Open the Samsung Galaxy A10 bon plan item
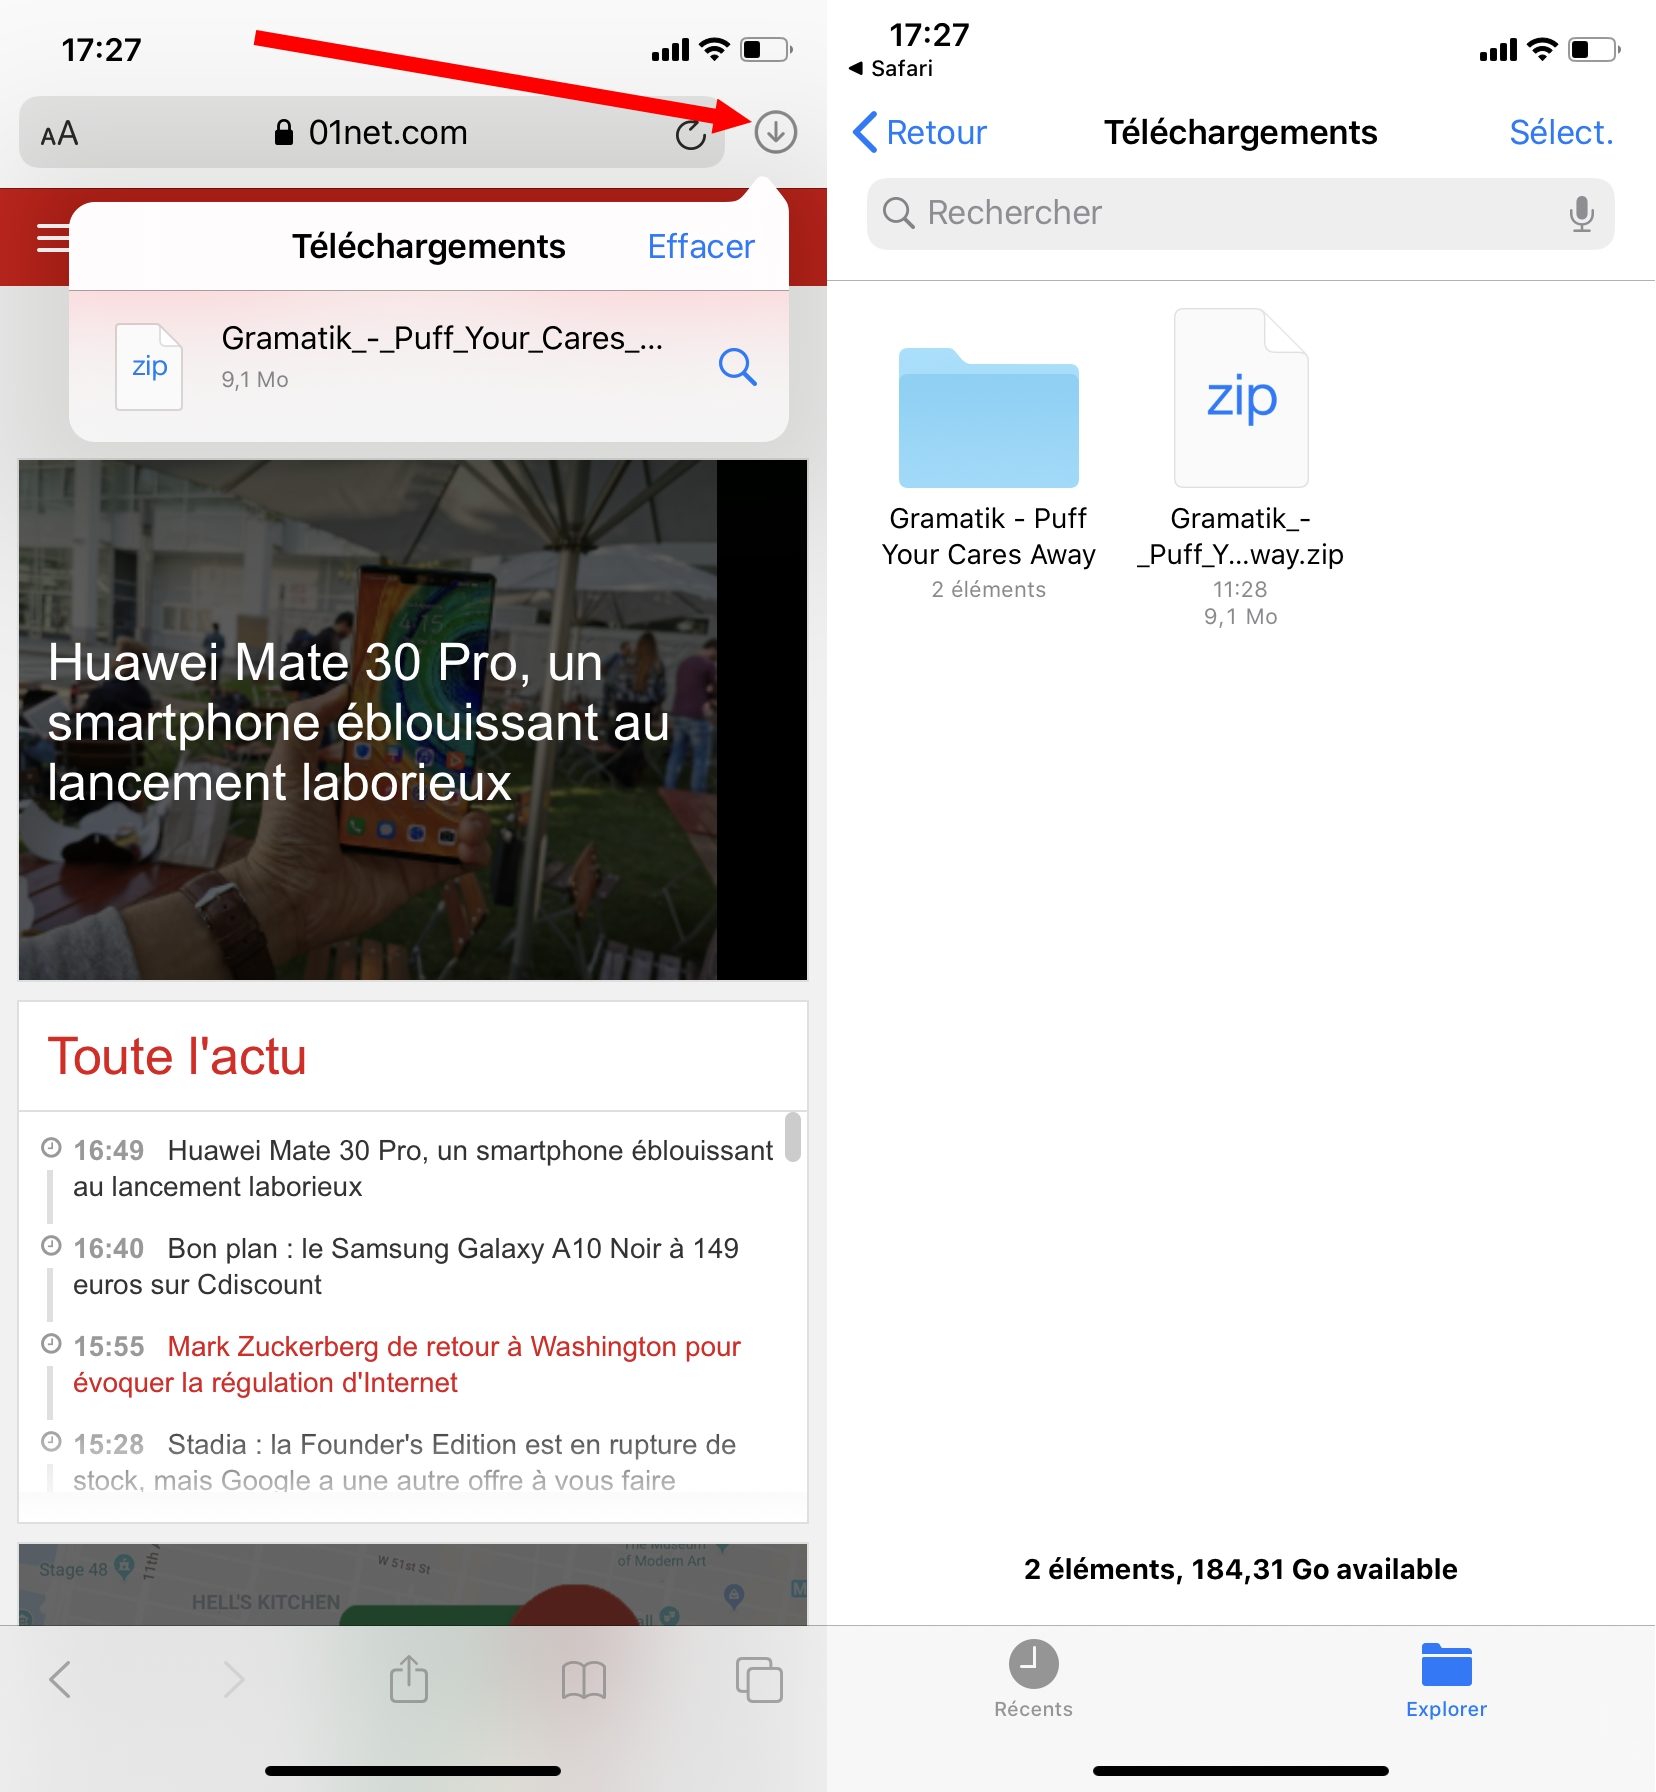Screen dimensions: 1656x1792 click(x=405, y=1266)
